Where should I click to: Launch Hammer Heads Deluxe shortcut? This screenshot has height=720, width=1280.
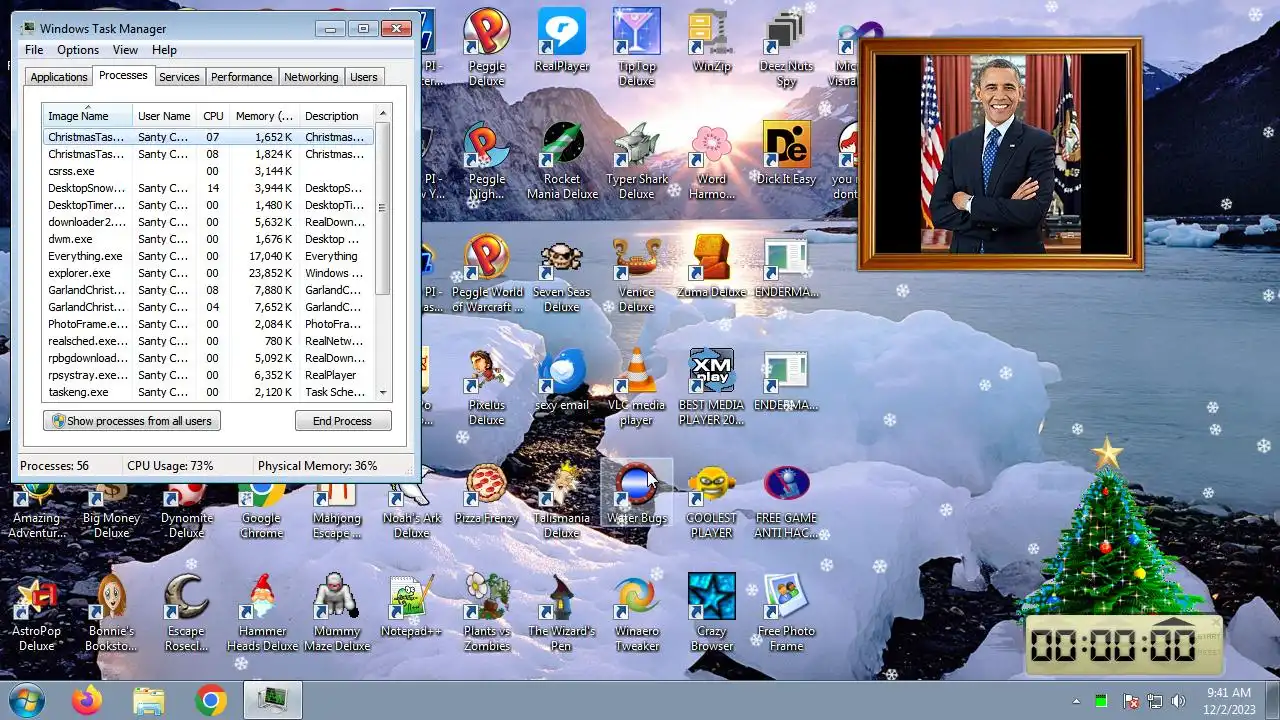coord(262,612)
